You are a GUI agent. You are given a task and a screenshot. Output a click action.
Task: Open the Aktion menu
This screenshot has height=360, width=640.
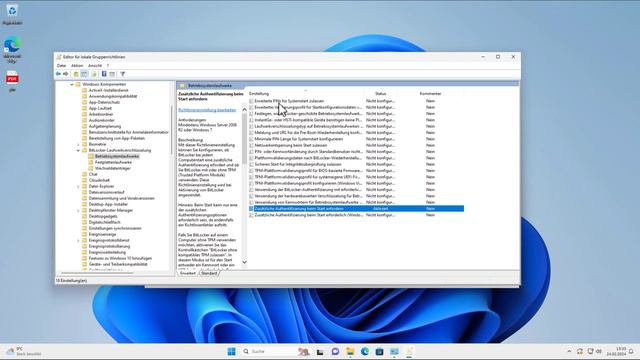point(77,65)
